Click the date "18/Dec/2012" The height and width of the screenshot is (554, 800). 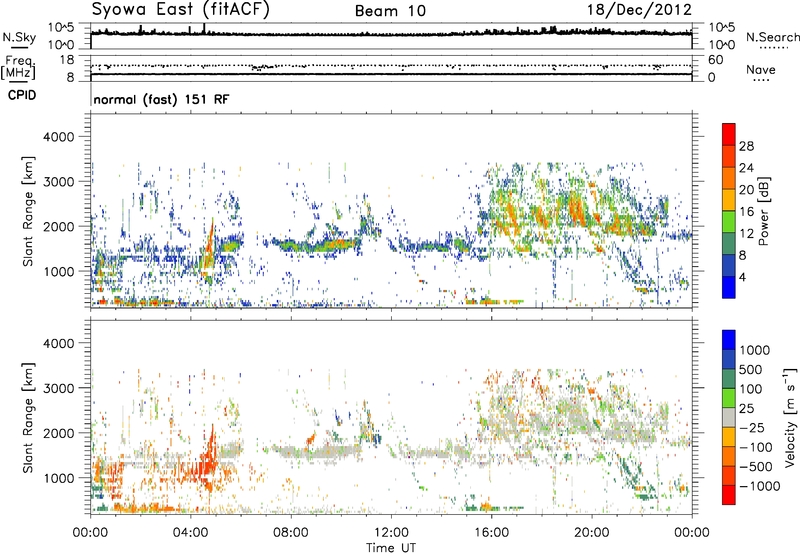pyautogui.click(x=639, y=9)
